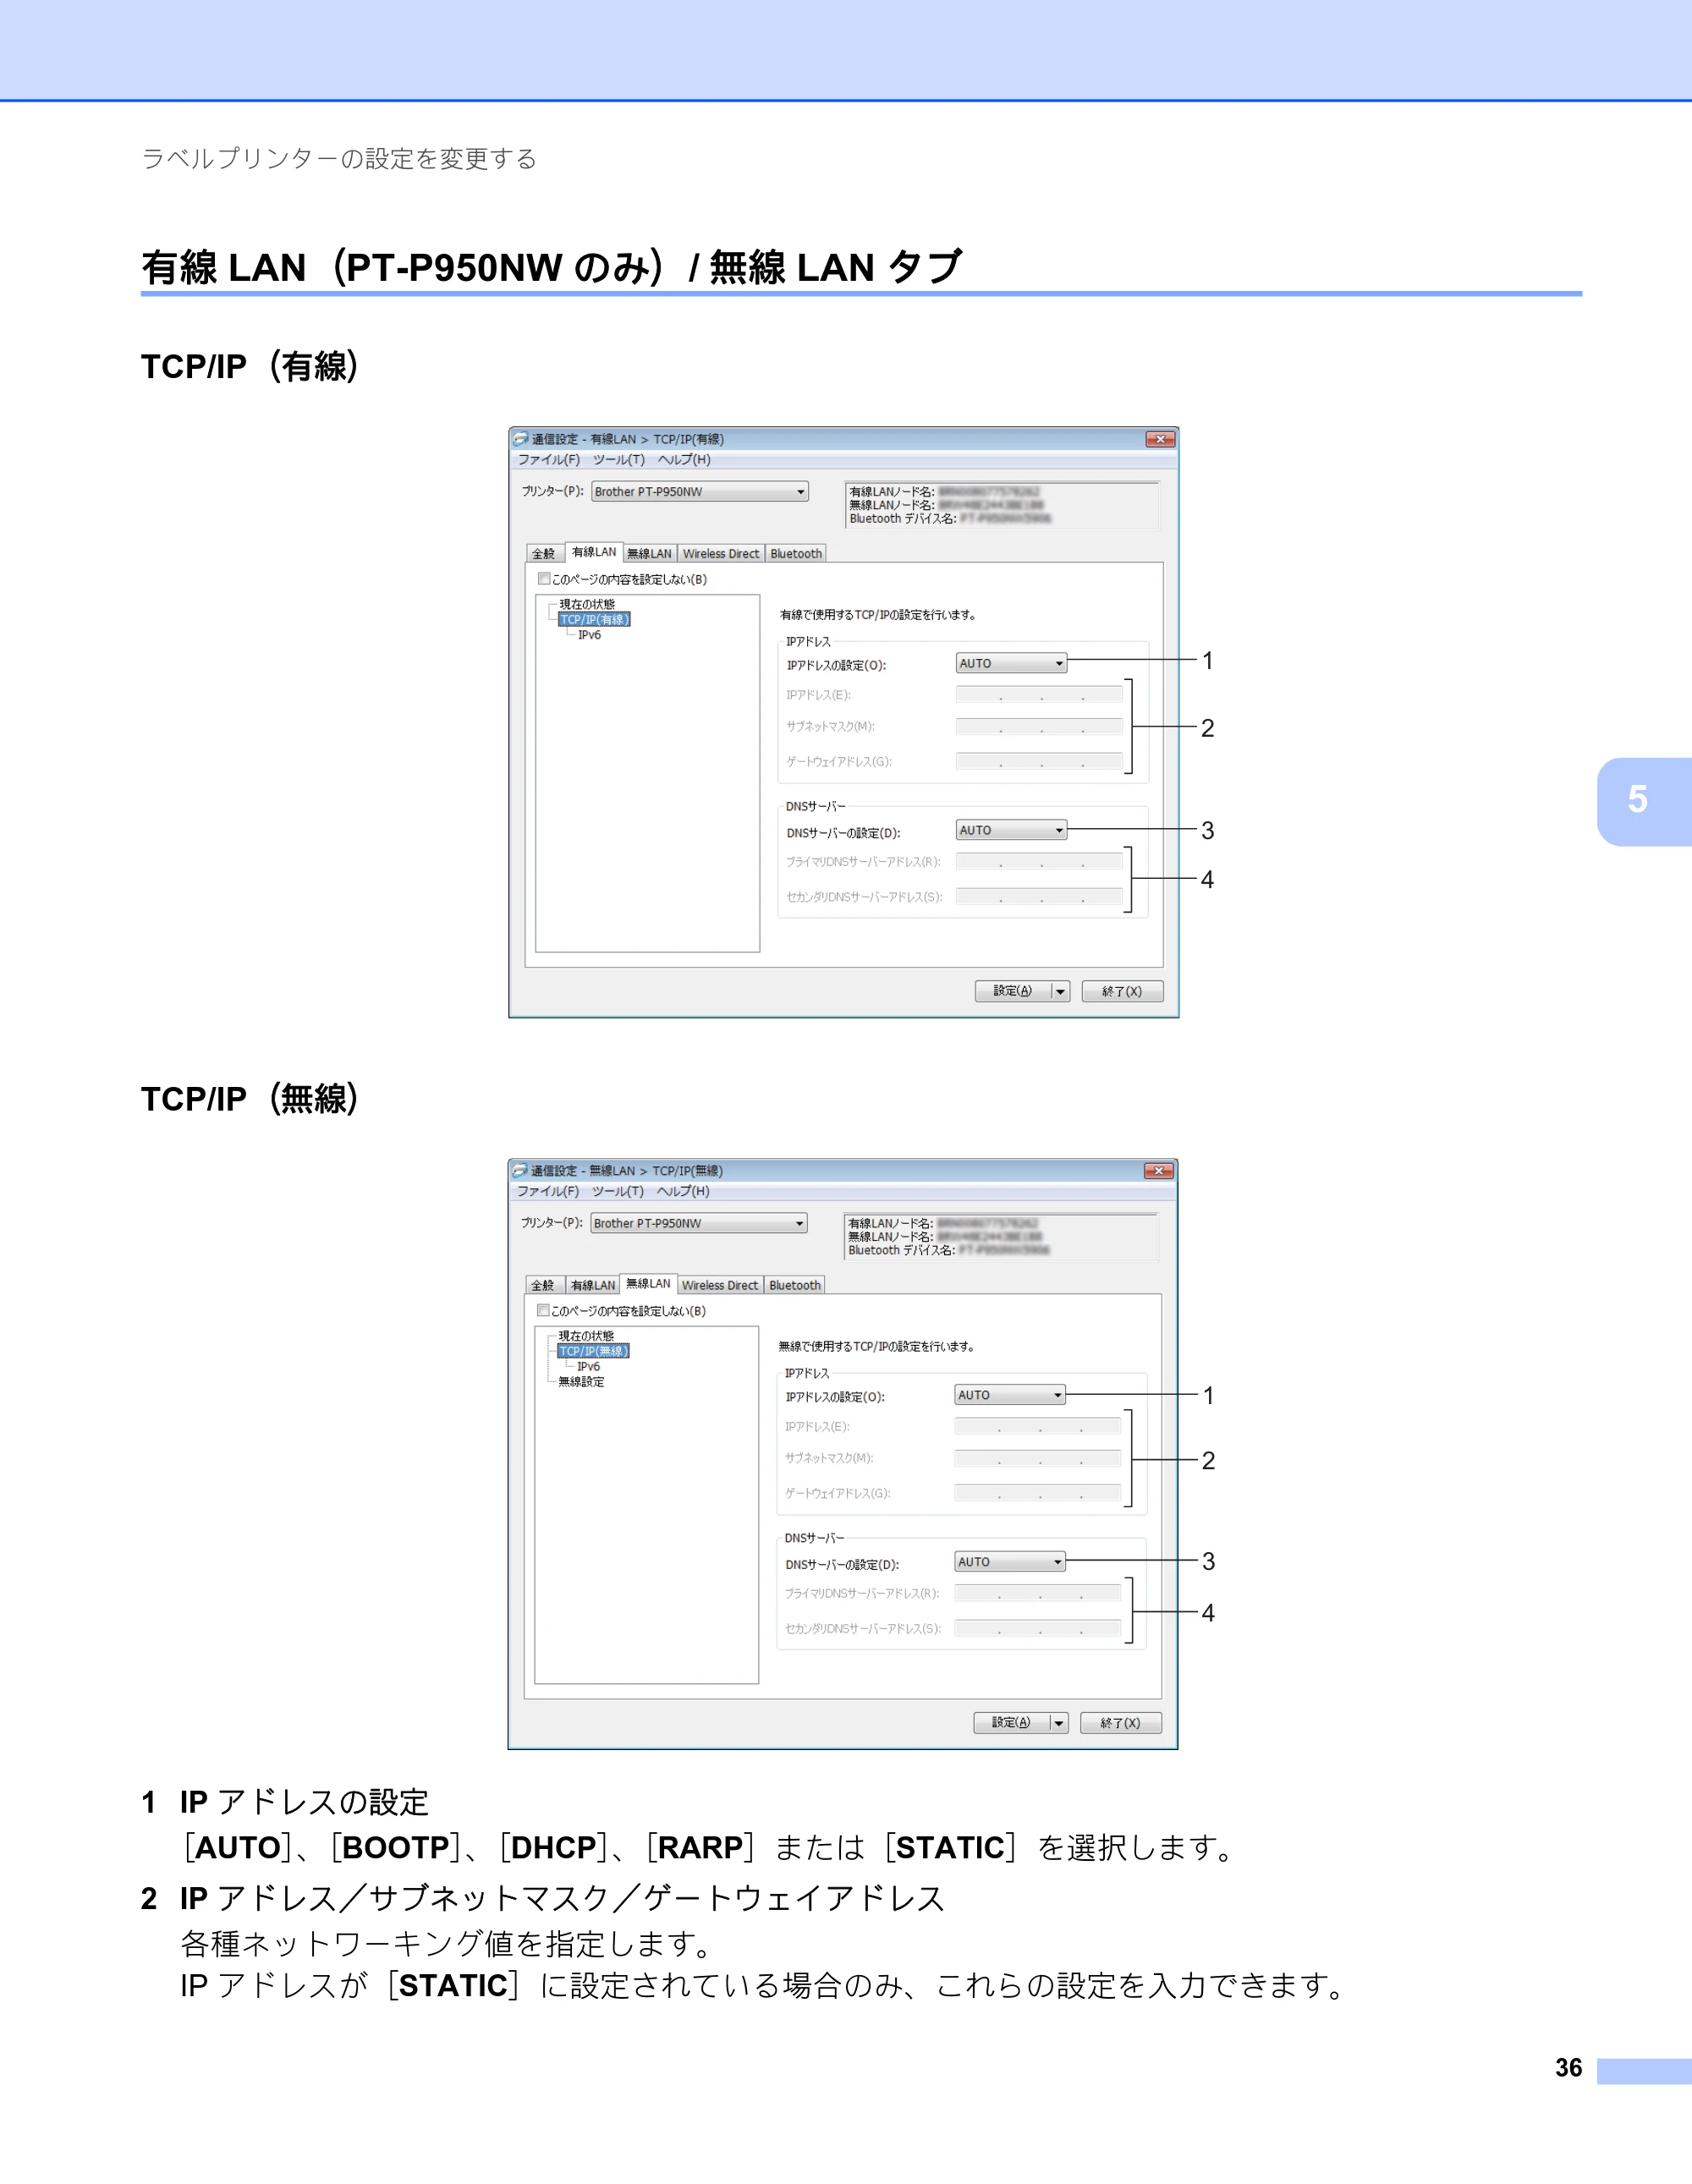1692x2184 pixels.
Task: Open Bluetooth tab in the wired dialog
Action: coord(796,554)
